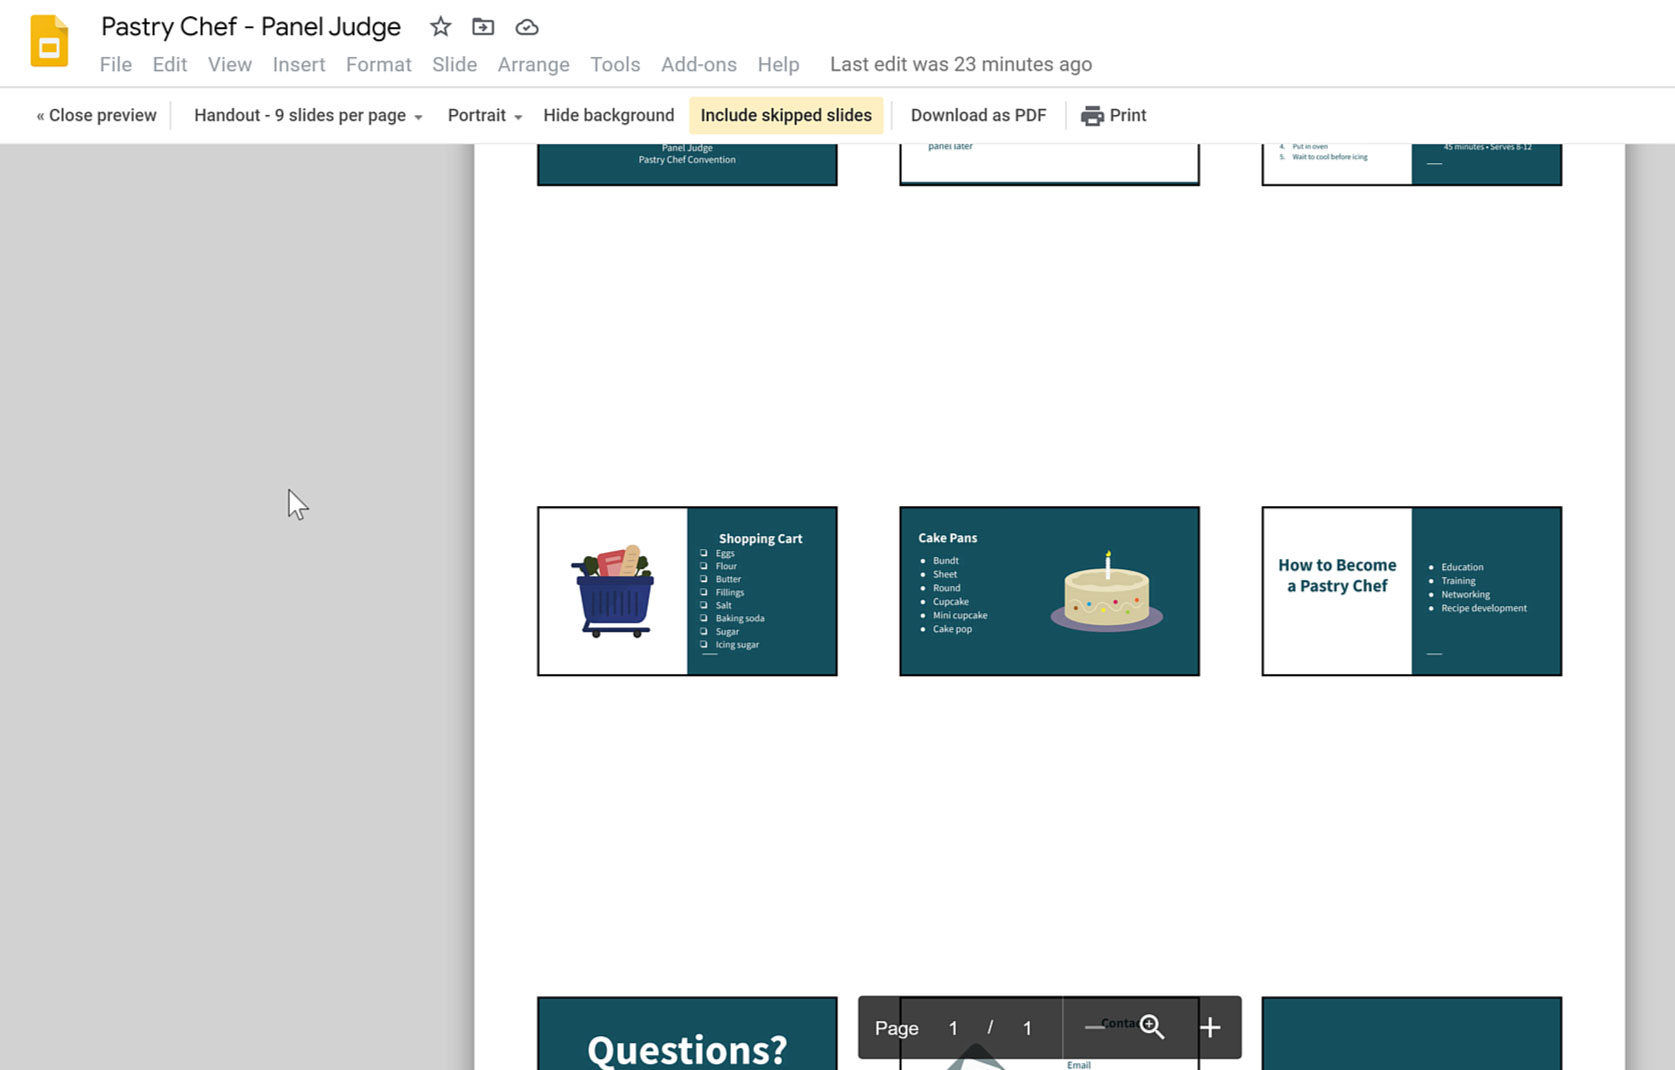
Task: Open the Tools menu
Action: tap(615, 64)
